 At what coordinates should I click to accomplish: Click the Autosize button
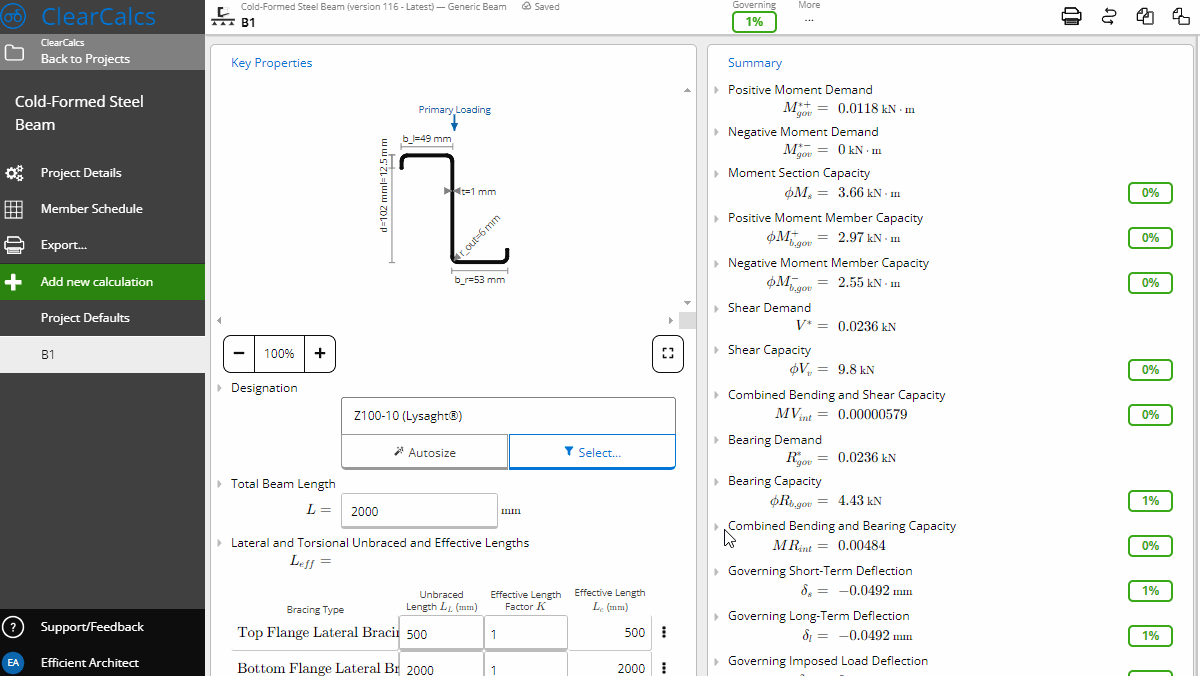425,452
